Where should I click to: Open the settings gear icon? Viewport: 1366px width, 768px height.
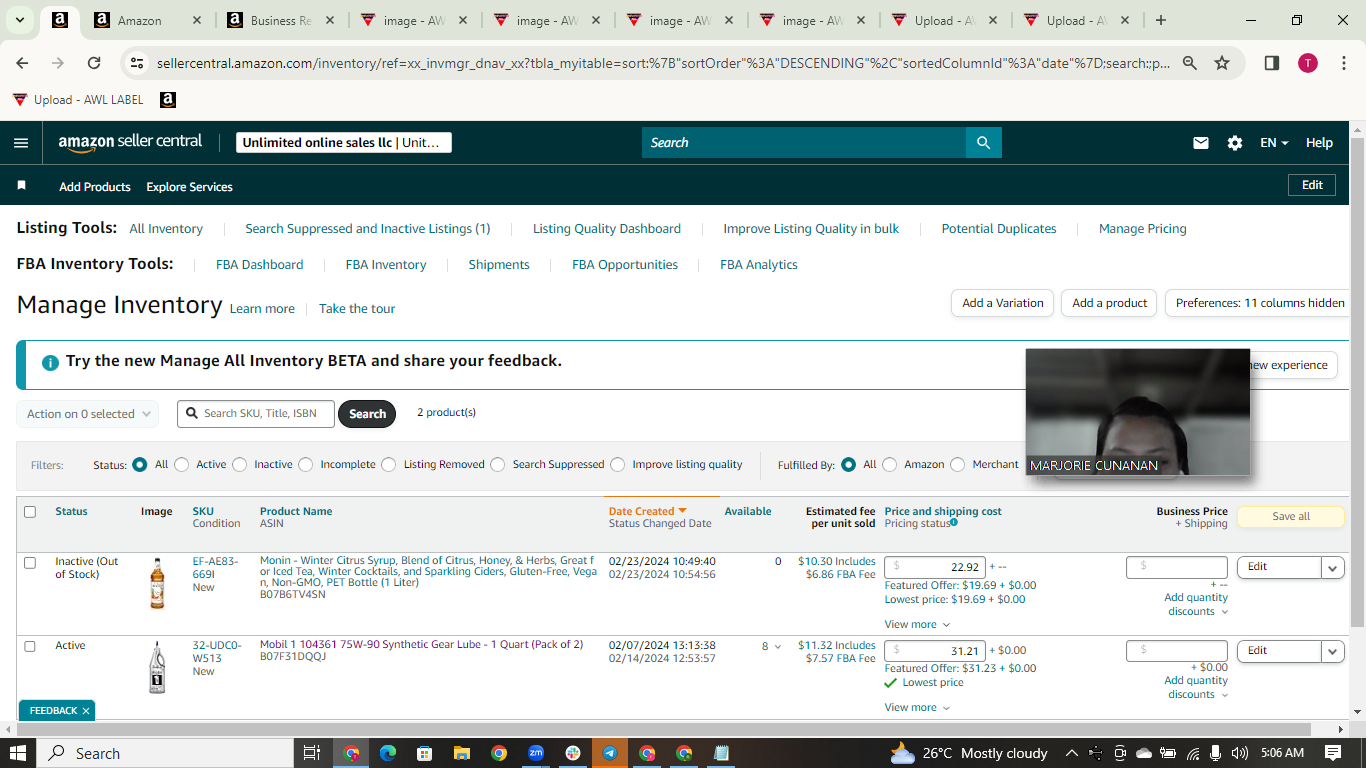click(x=1235, y=143)
